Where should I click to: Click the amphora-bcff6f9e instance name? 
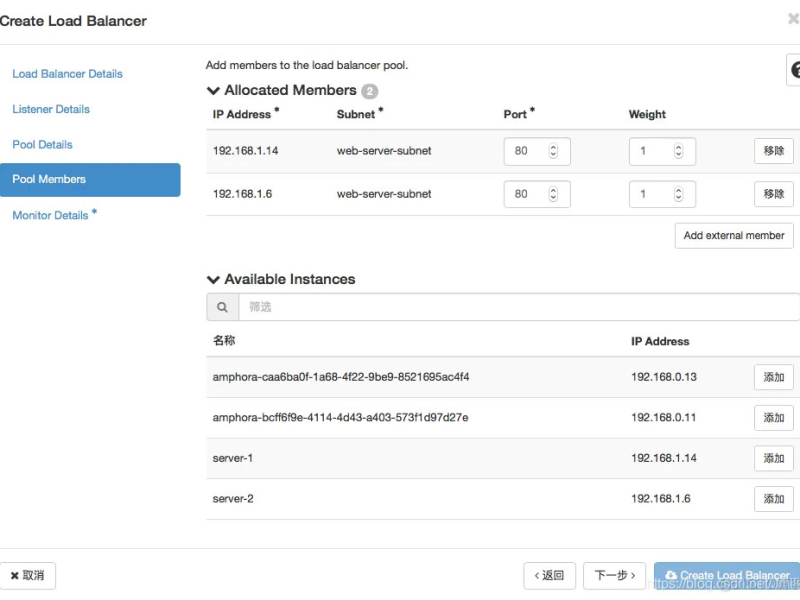click(x=340, y=418)
